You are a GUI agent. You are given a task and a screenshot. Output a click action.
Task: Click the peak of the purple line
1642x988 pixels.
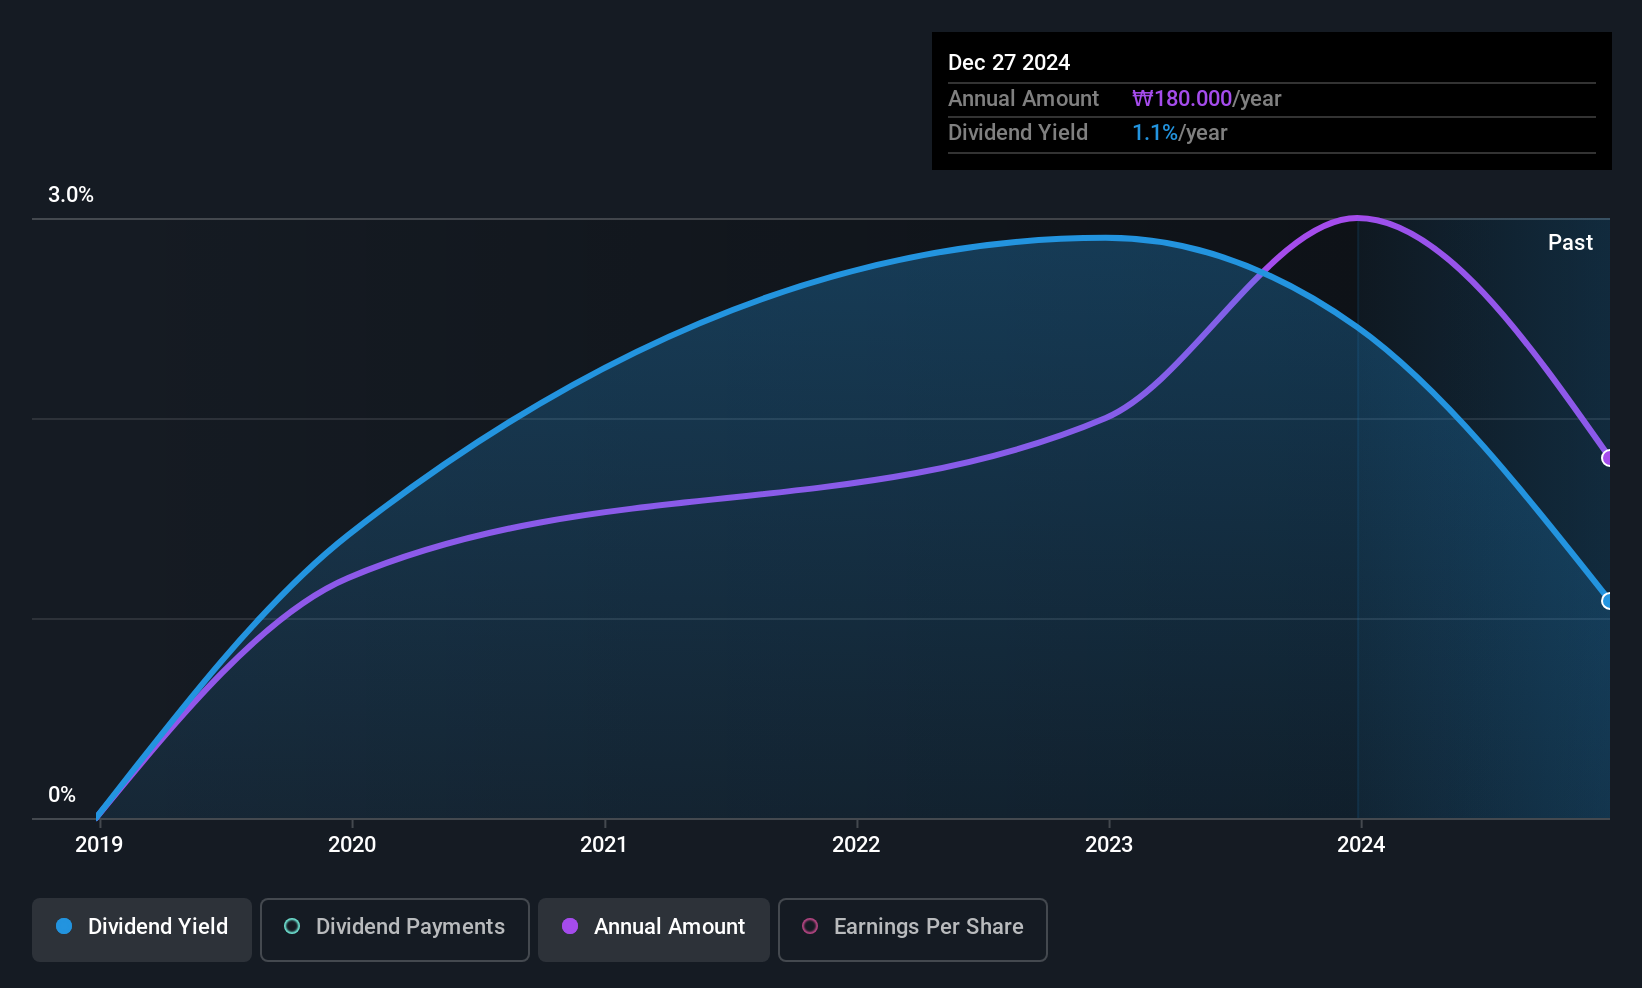(x=1358, y=218)
